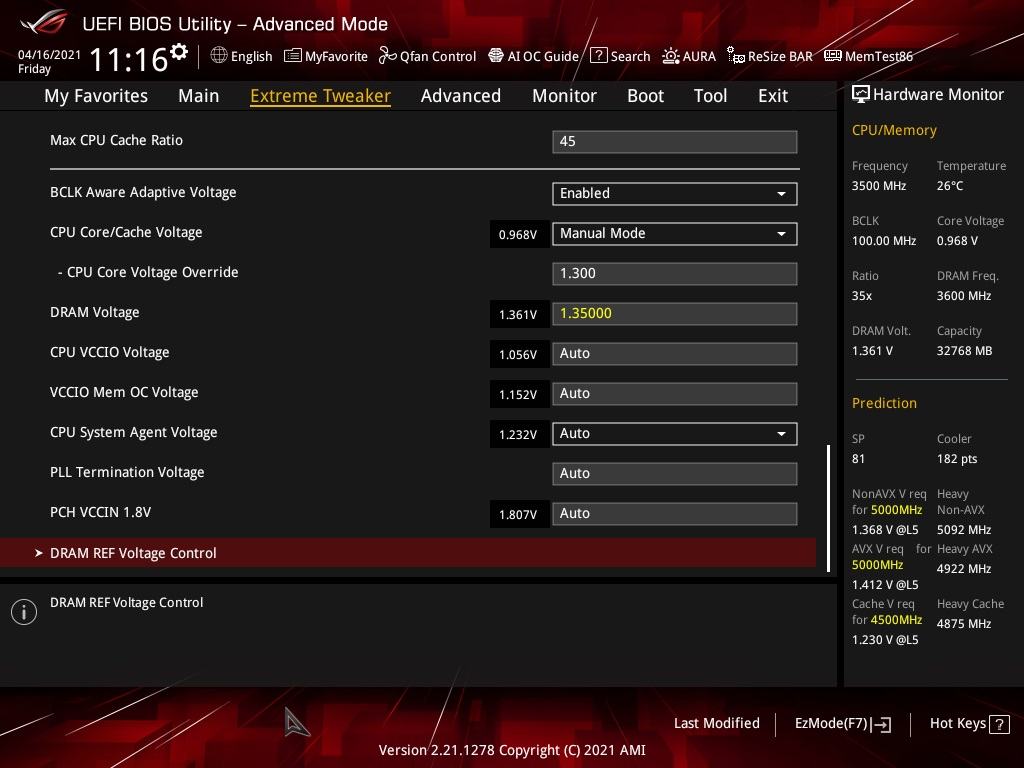Open CPU Core/Cache Voltage Manual Mode dropdown
The image size is (1024, 768).
675,234
